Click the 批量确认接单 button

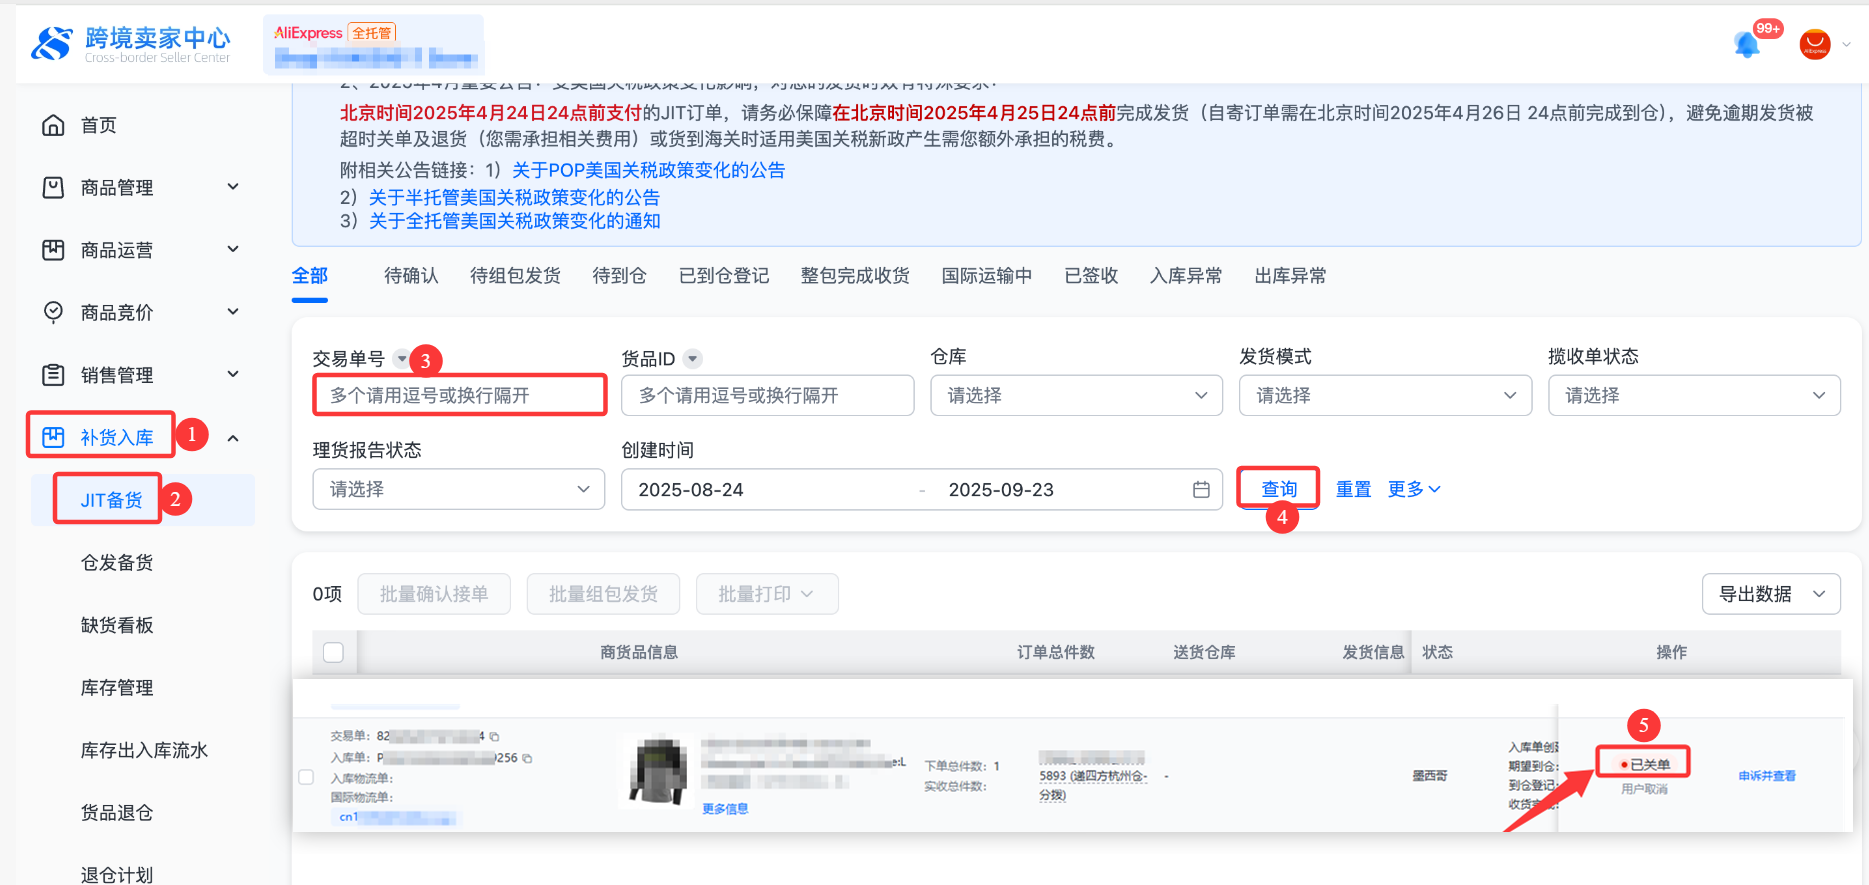[434, 594]
